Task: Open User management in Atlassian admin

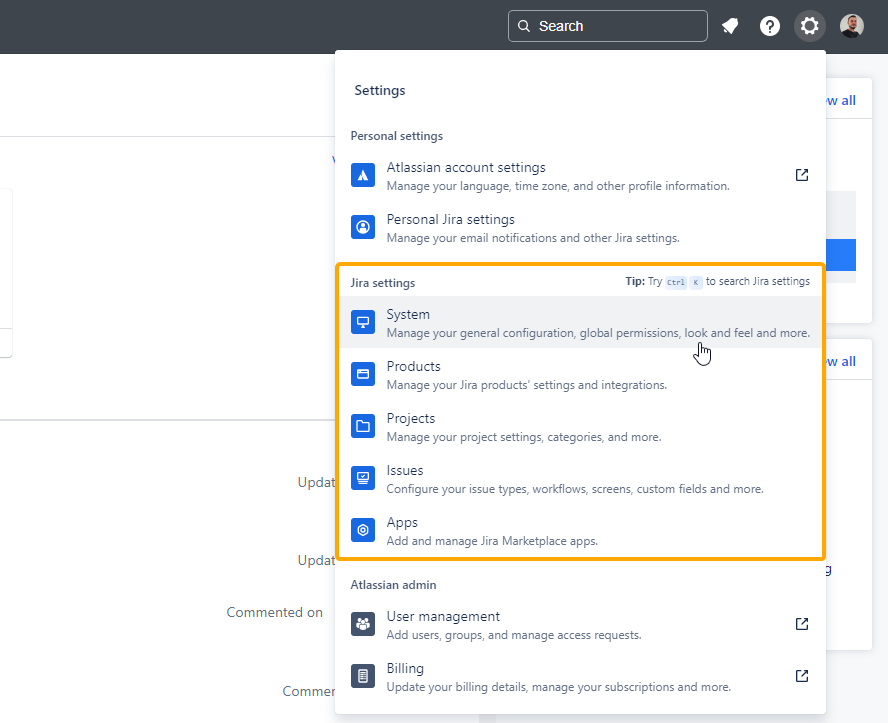Action: (x=580, y=625)
